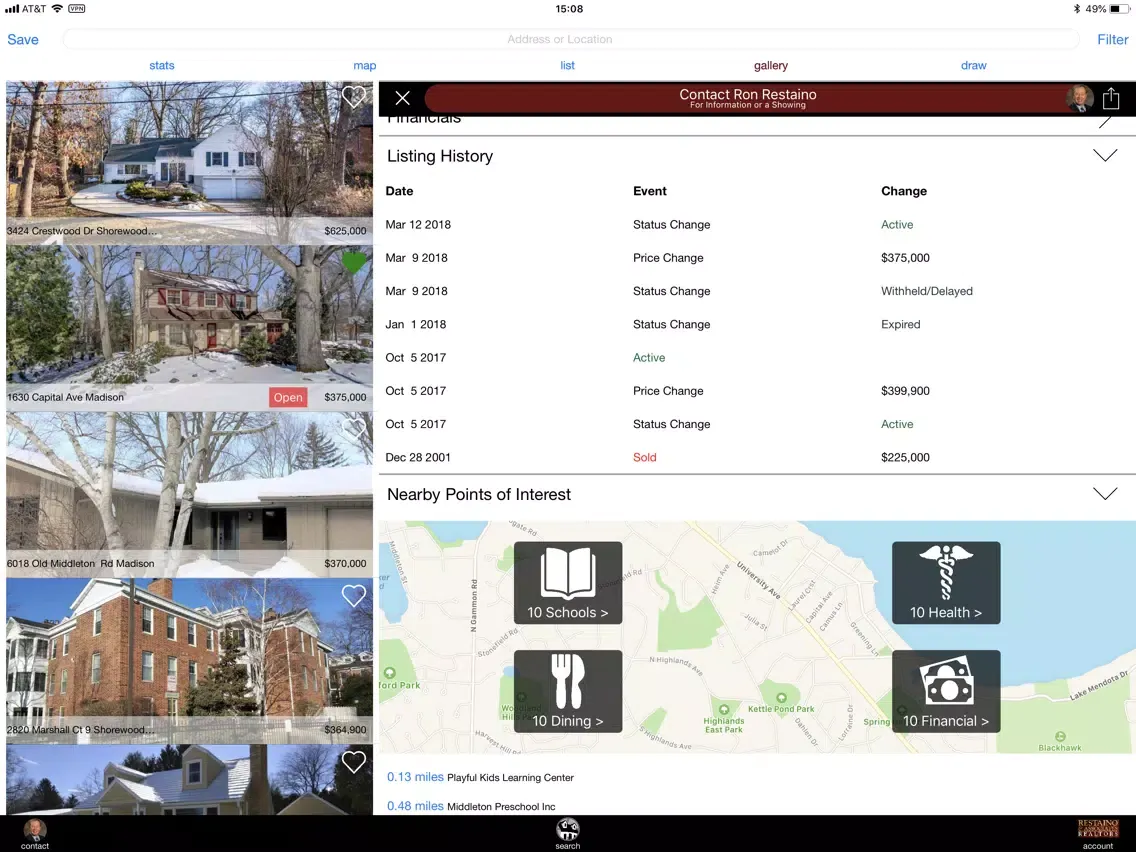Tap the $364,900 price on Marshall Ct listing
This screenshot has width=1136, height=852.
[x=345, y=730]
